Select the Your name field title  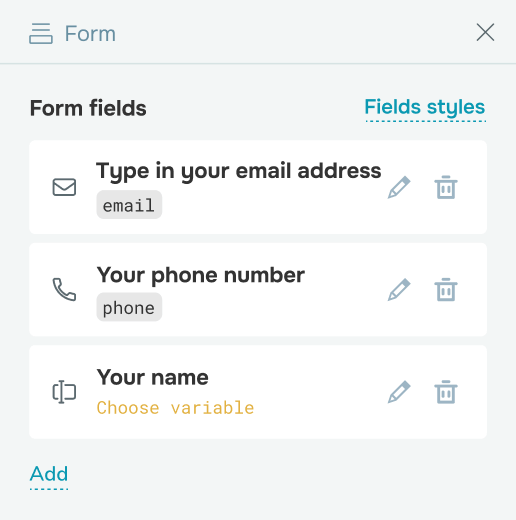pyautogui.click(x=153, y=377)
